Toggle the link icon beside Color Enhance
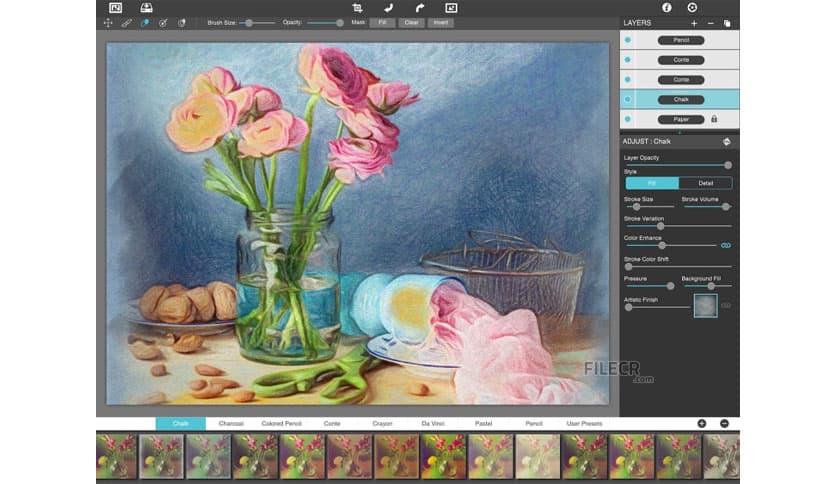The width and height of the screenshot is (836, 484). click(726, 245)
